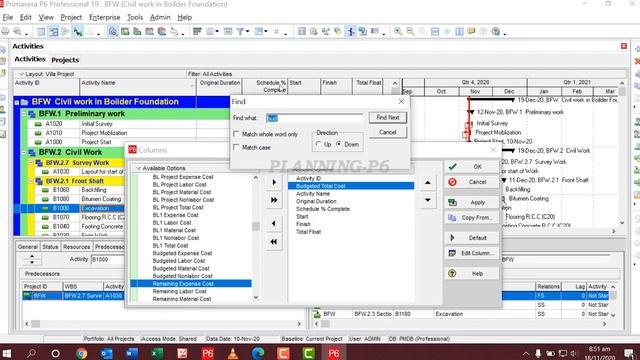Viewport: 640px width, 360px height.
Task: Click the Zoom Out magnifier icon
Action: (410, 31)
